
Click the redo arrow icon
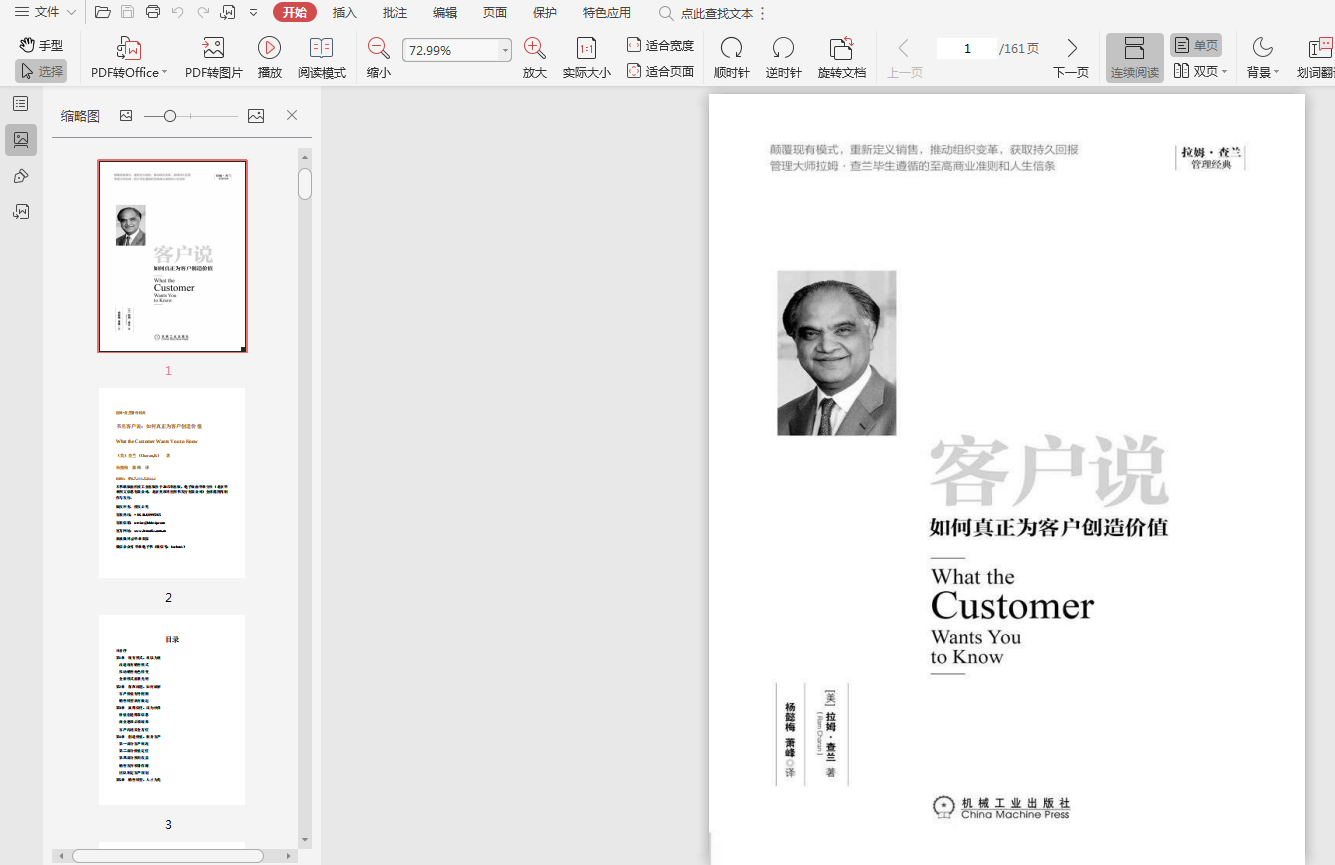point(203,13)
